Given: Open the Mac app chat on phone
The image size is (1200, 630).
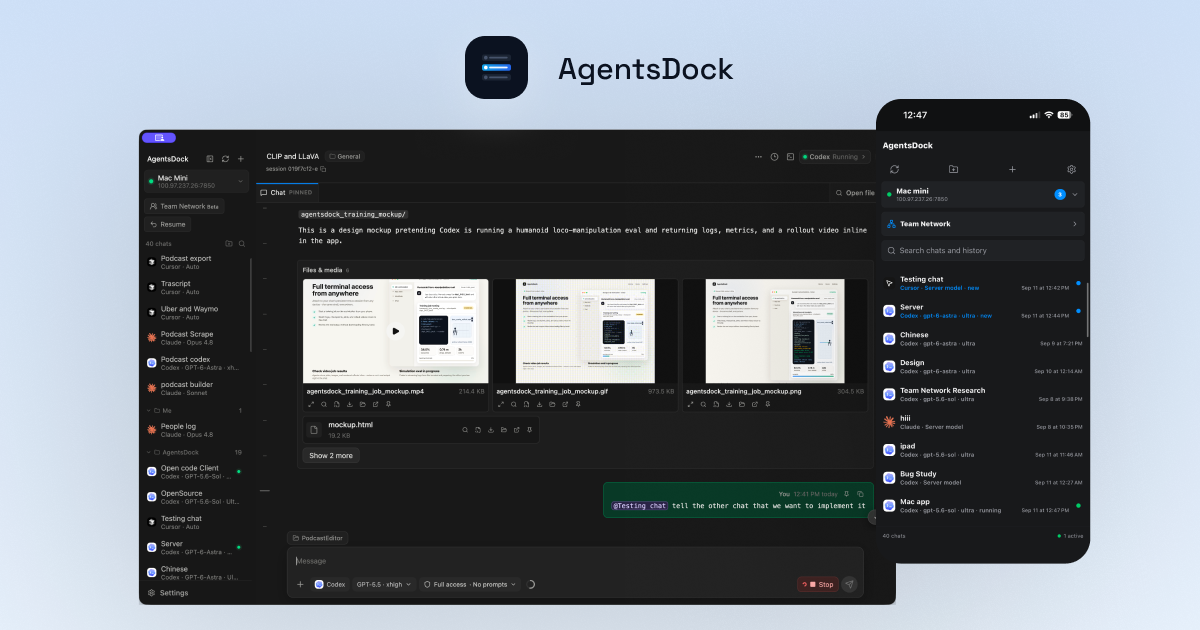Looking at the screenshot, I should tap(983, 506).
